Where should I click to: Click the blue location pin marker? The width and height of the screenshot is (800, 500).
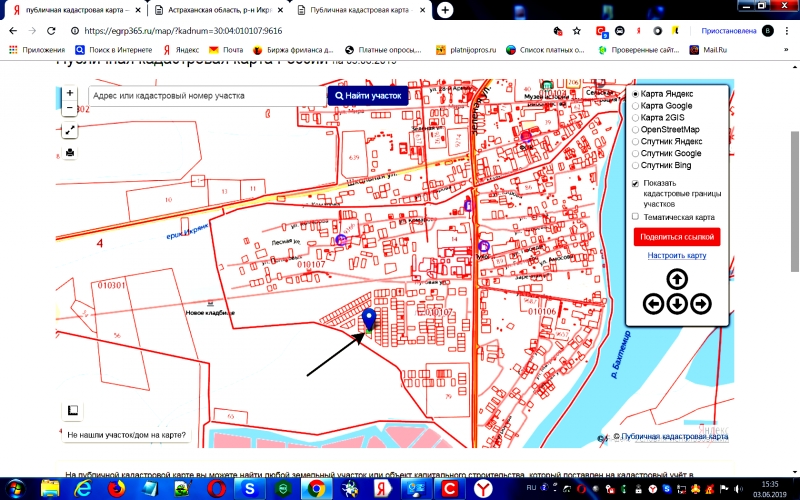[368, 319]
